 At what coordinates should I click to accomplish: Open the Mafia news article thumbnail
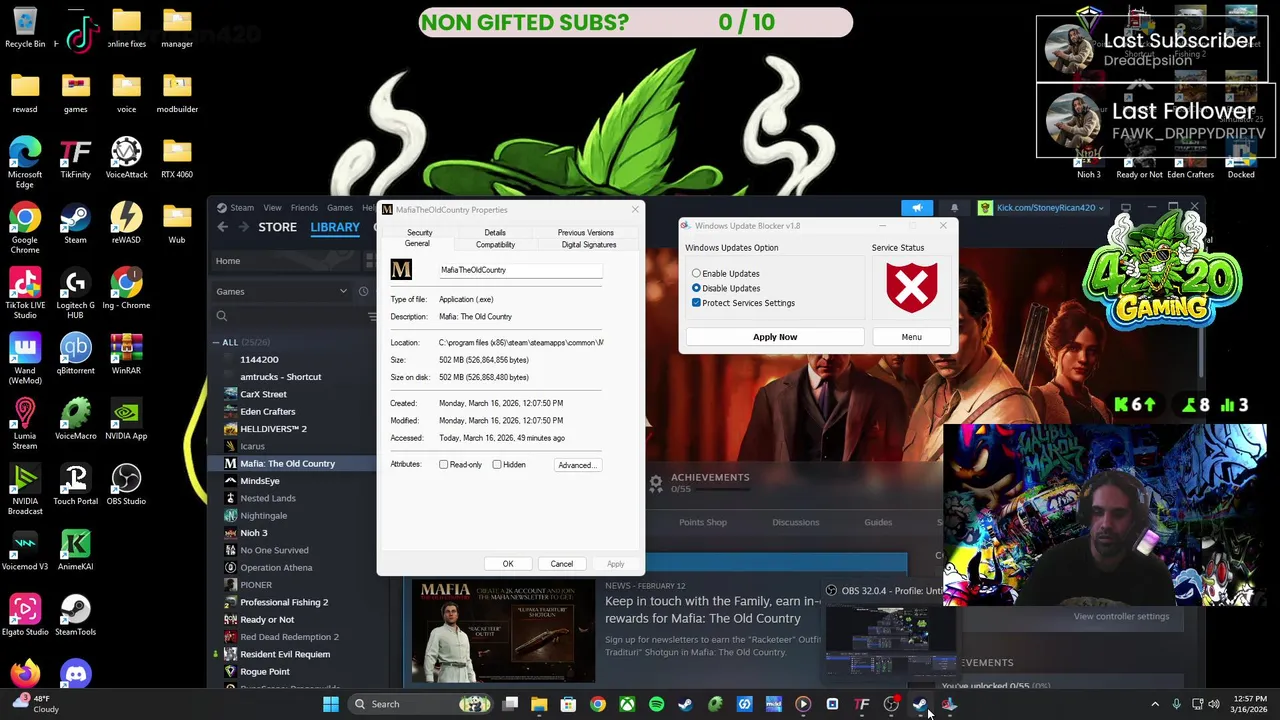point(503,632)
